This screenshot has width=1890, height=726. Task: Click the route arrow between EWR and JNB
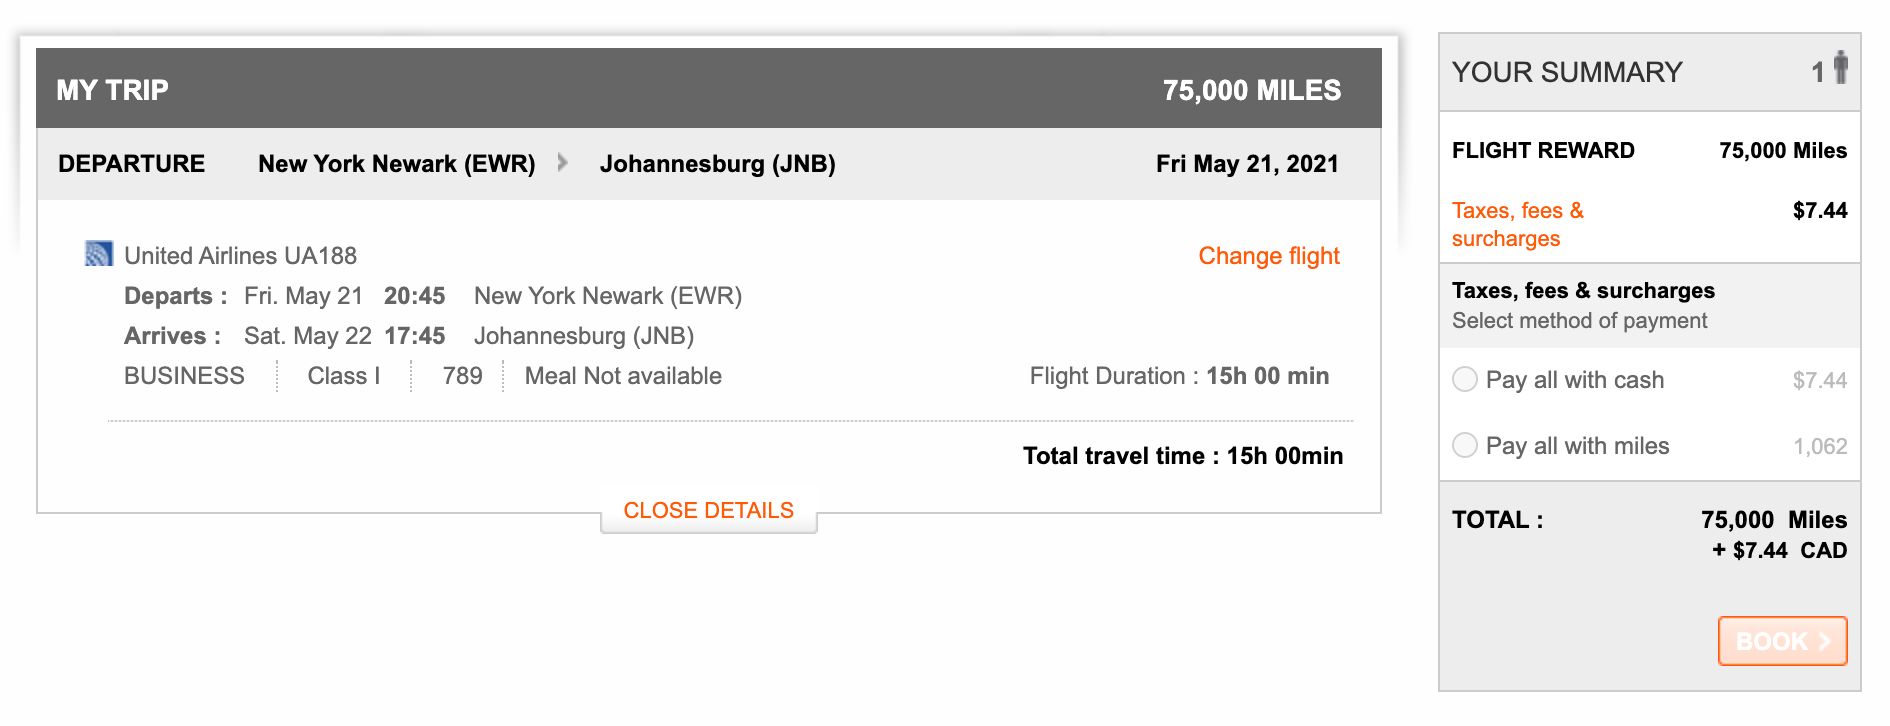coord(563,162)
